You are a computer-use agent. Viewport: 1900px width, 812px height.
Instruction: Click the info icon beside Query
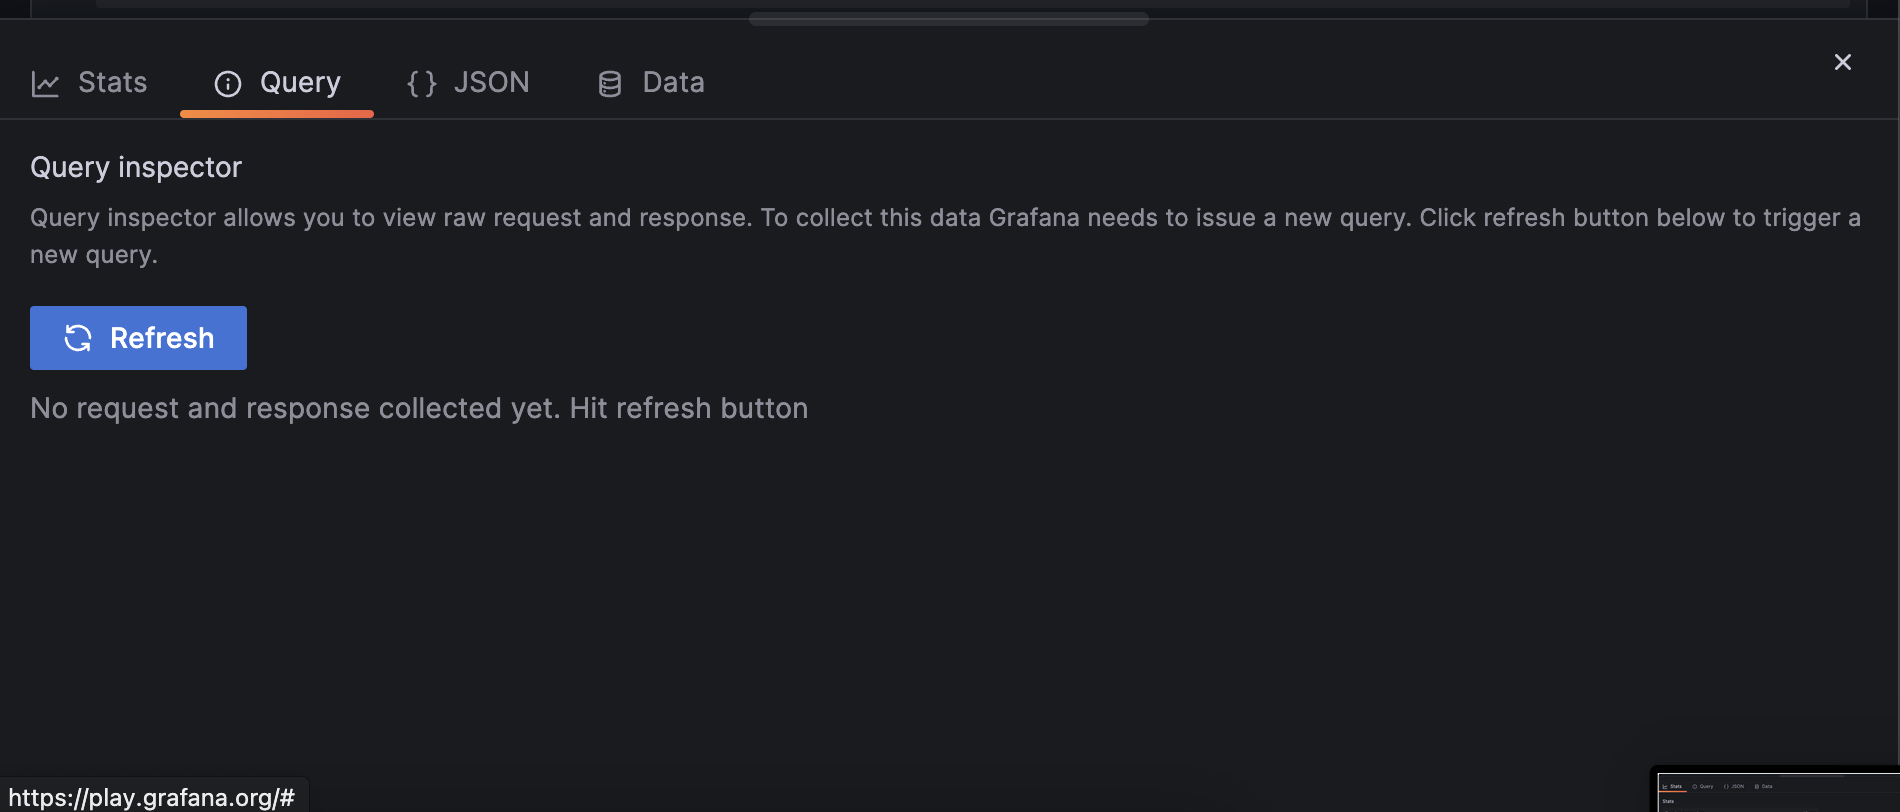point(227,84)
